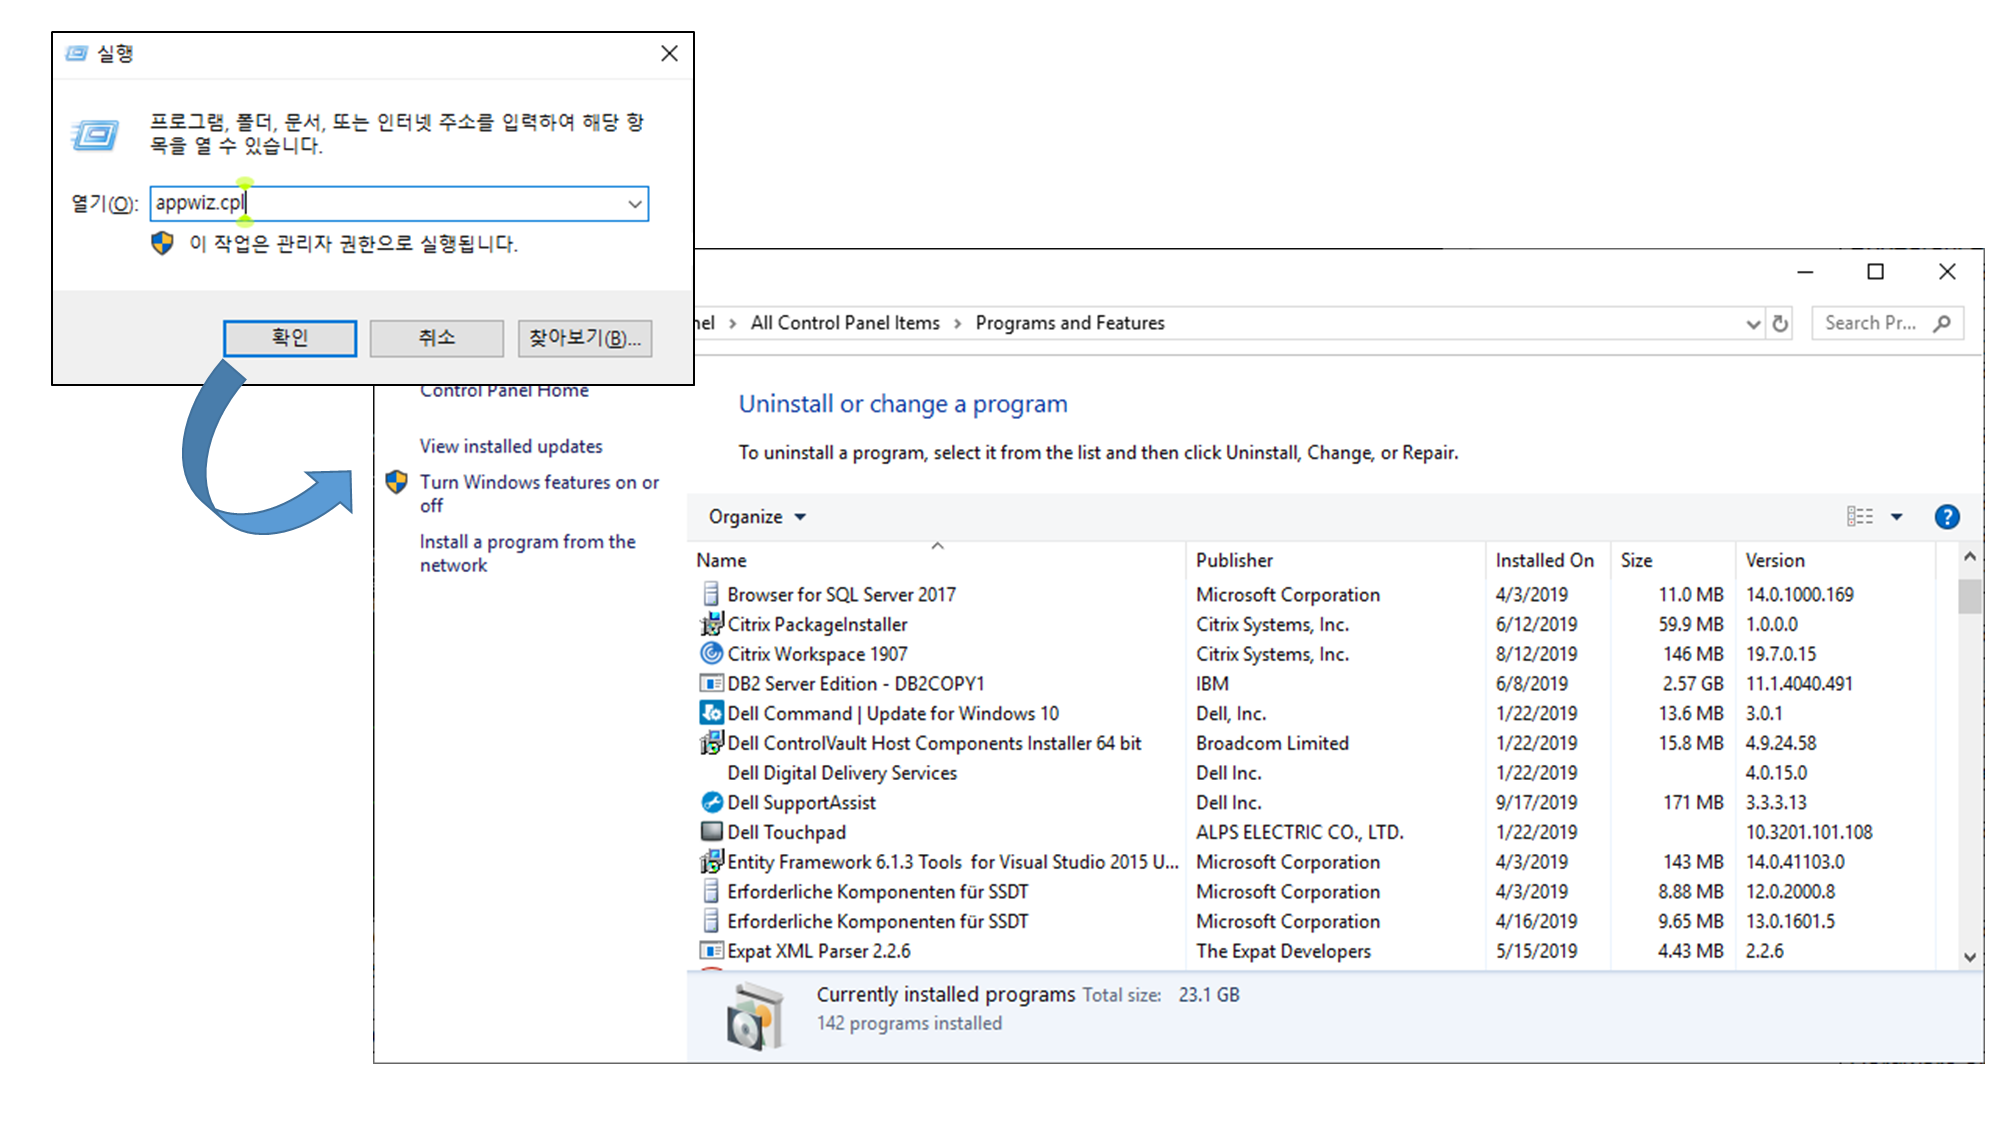Click the Entity Framework 6.1.3 Tools icon
Screen dimensions: 2000x1125
711,861
